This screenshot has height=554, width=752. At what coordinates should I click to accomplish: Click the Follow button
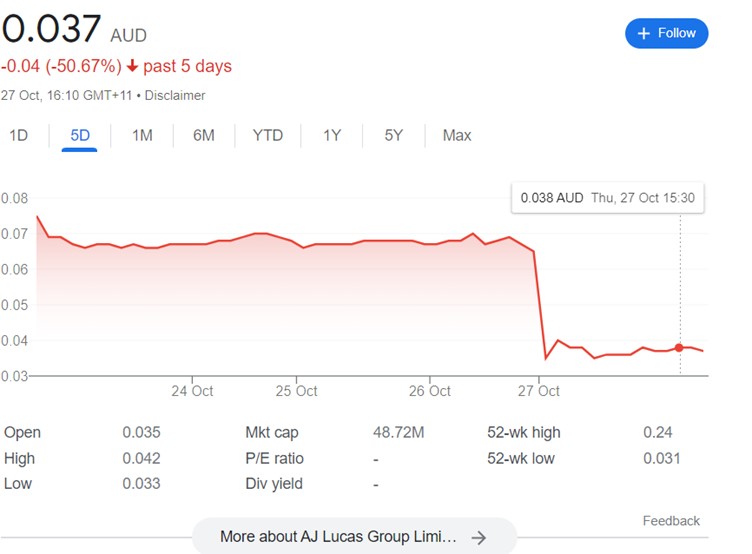[667, 33]
